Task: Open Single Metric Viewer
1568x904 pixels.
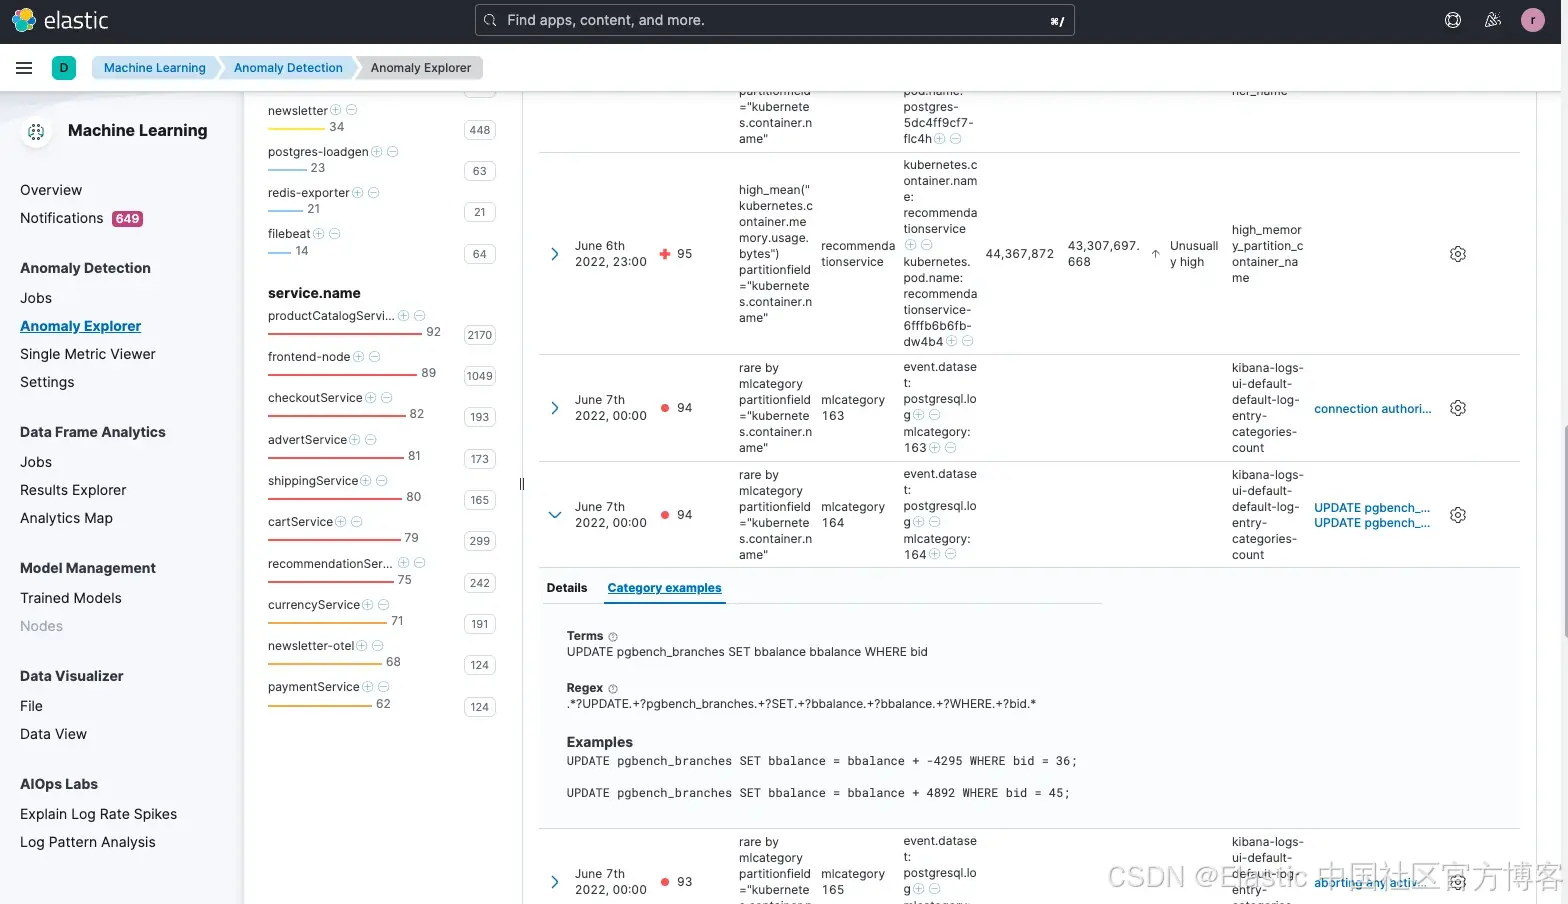Action: (x=88, y=354)
